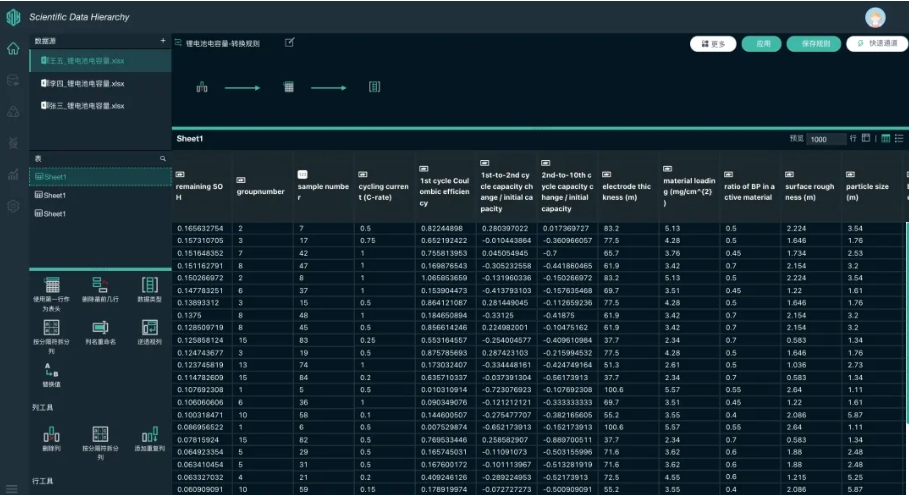The height and width of the screenshot is (495, 909).
Task: Open type selector on sample number column
Action: [x=302, y=175]
